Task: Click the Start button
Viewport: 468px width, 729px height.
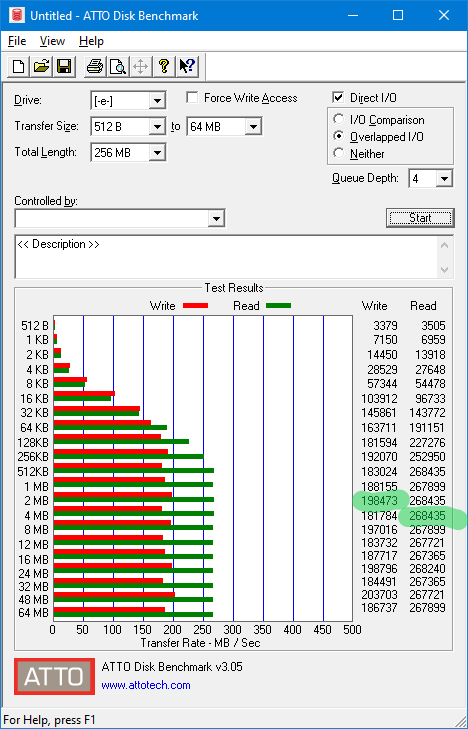Action: (420, 218)
